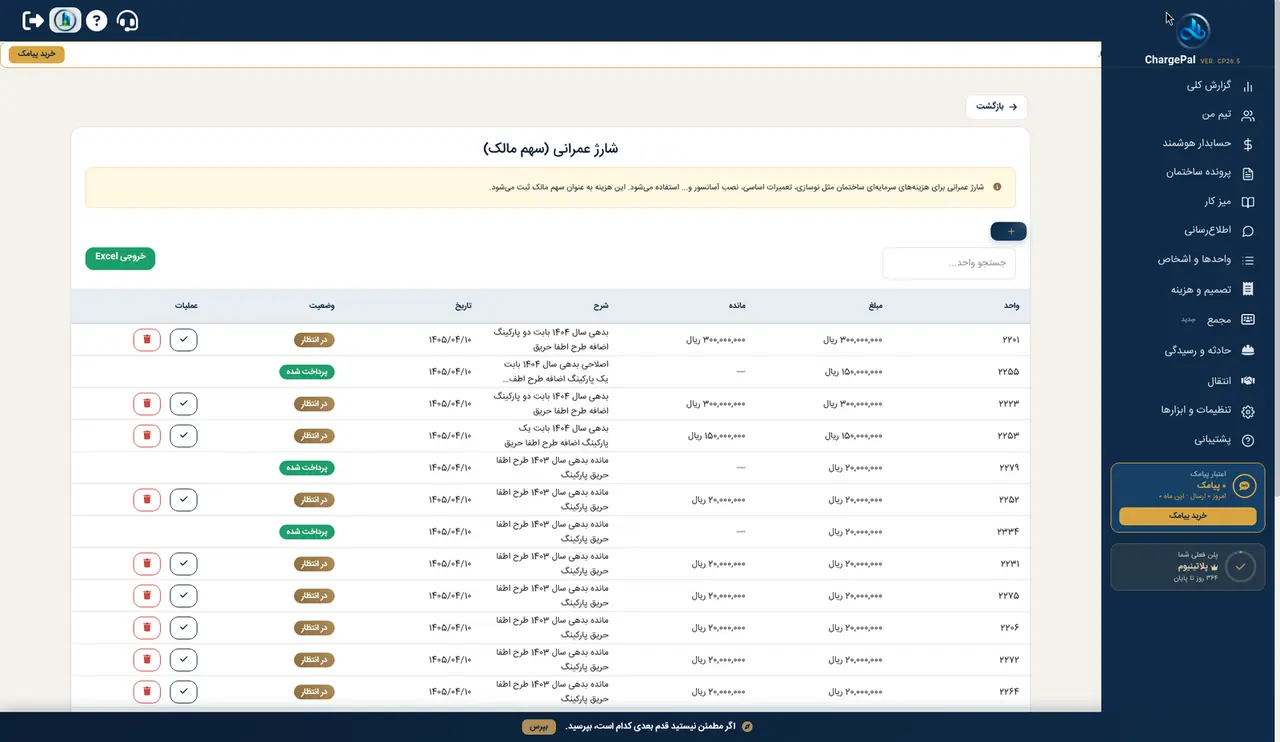Viewport: 1280px width, 742px height.
Task: Confirm payment checkmark for unit ۲۲۷۵
Action: [183, 595]
